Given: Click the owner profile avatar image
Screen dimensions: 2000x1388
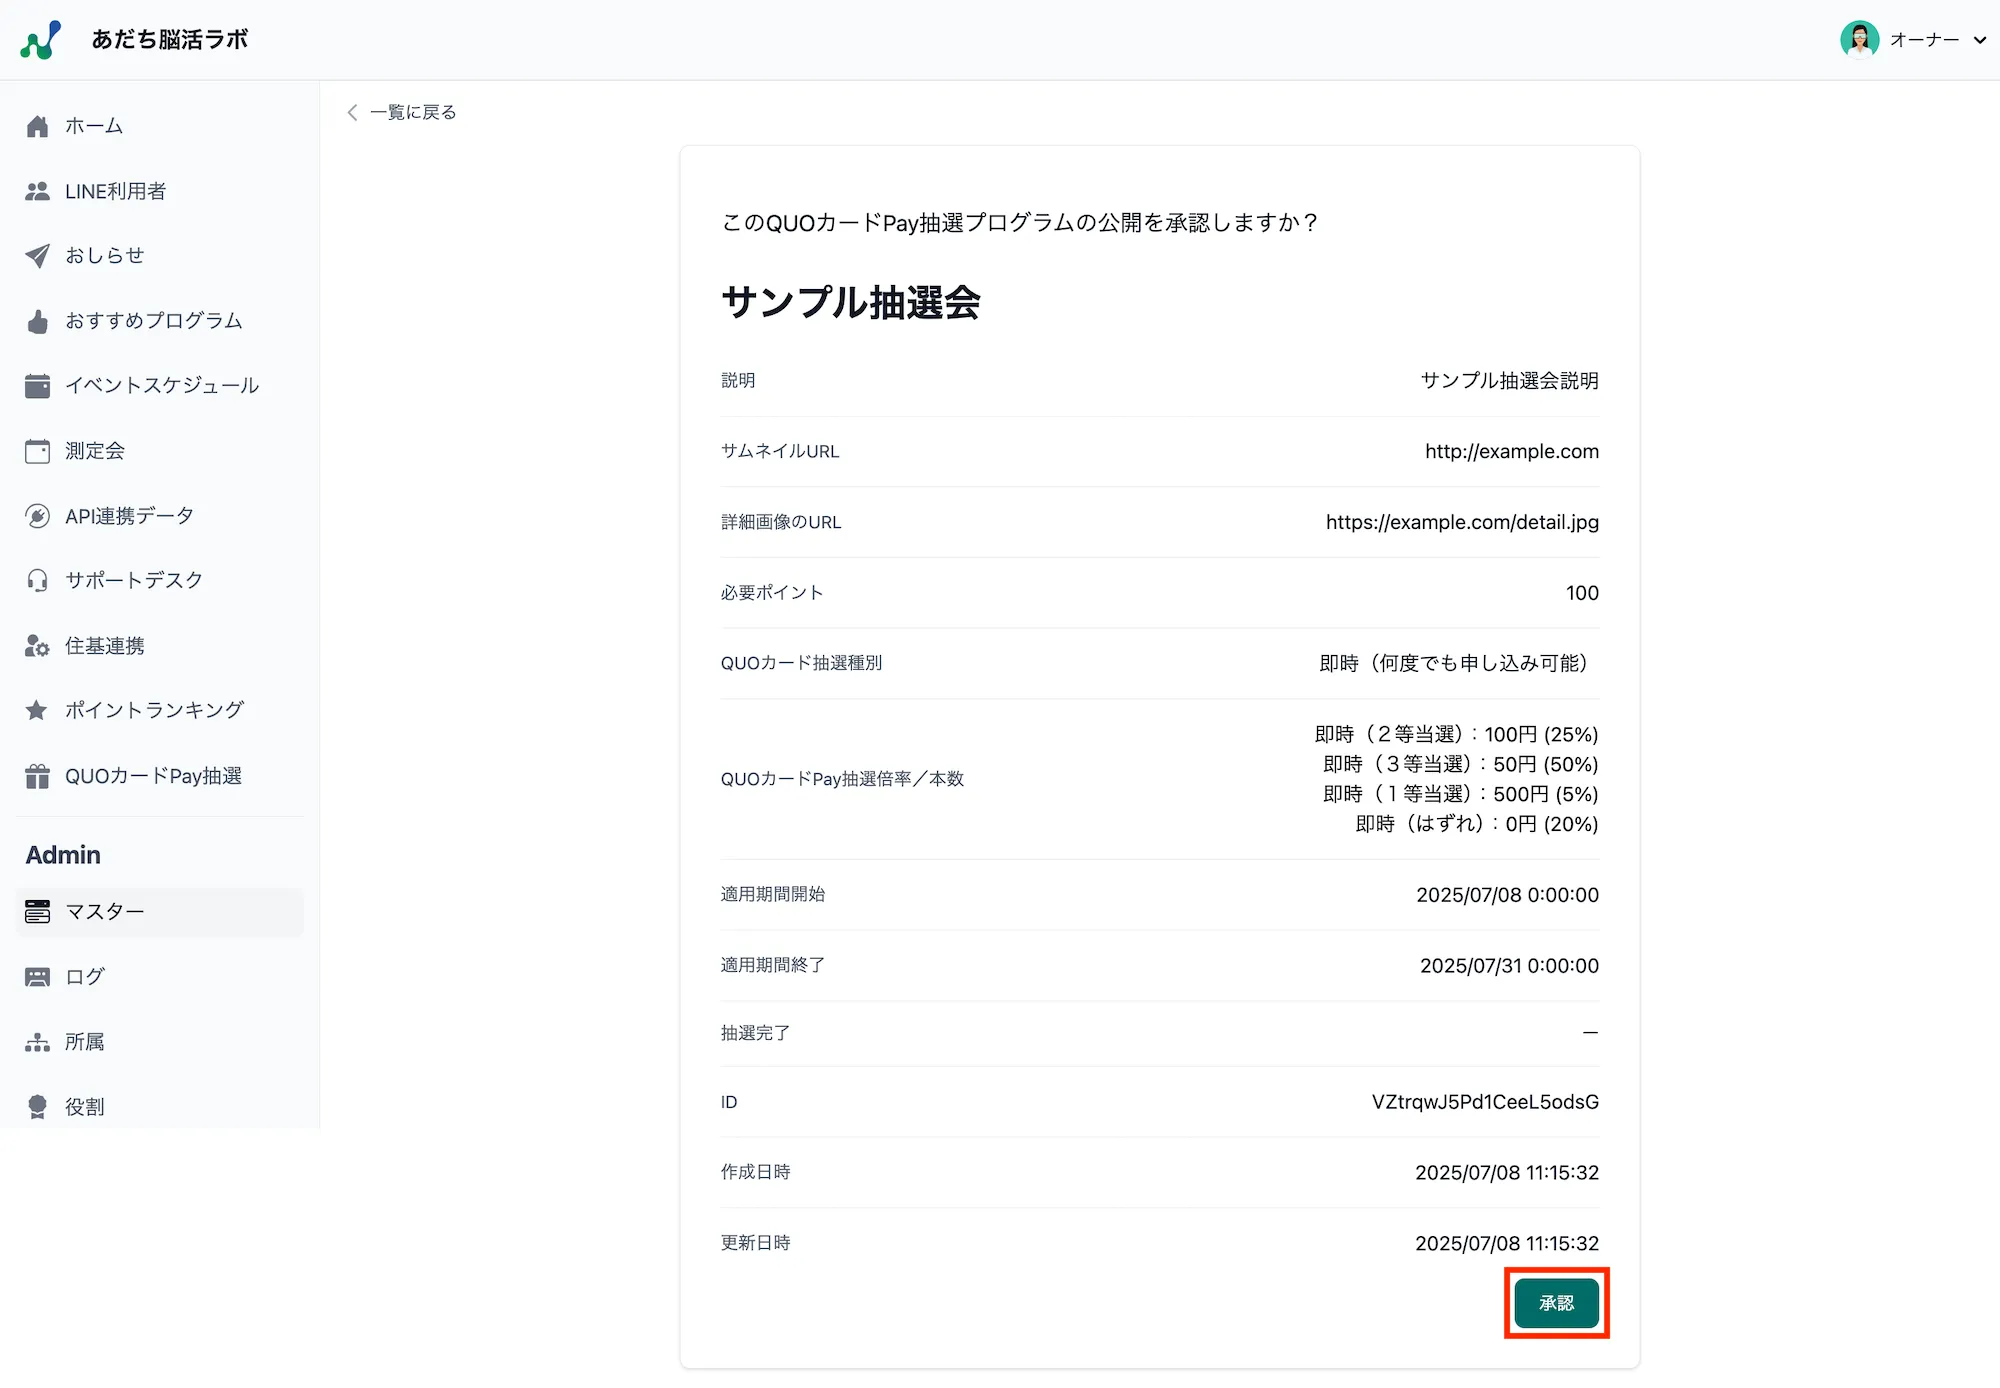Looking at the screenshot, I should point(1858,40).
